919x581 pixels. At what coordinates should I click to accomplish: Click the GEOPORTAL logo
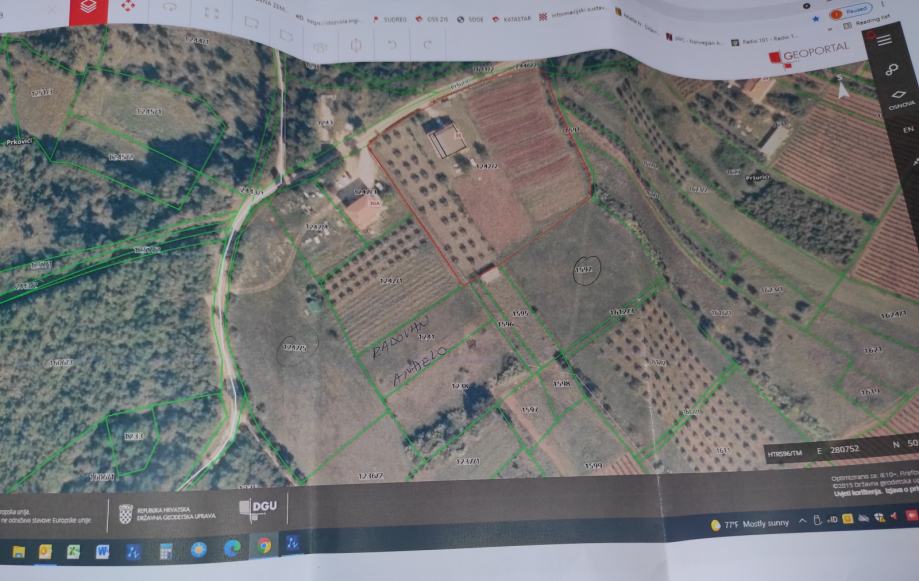point(809,53)
